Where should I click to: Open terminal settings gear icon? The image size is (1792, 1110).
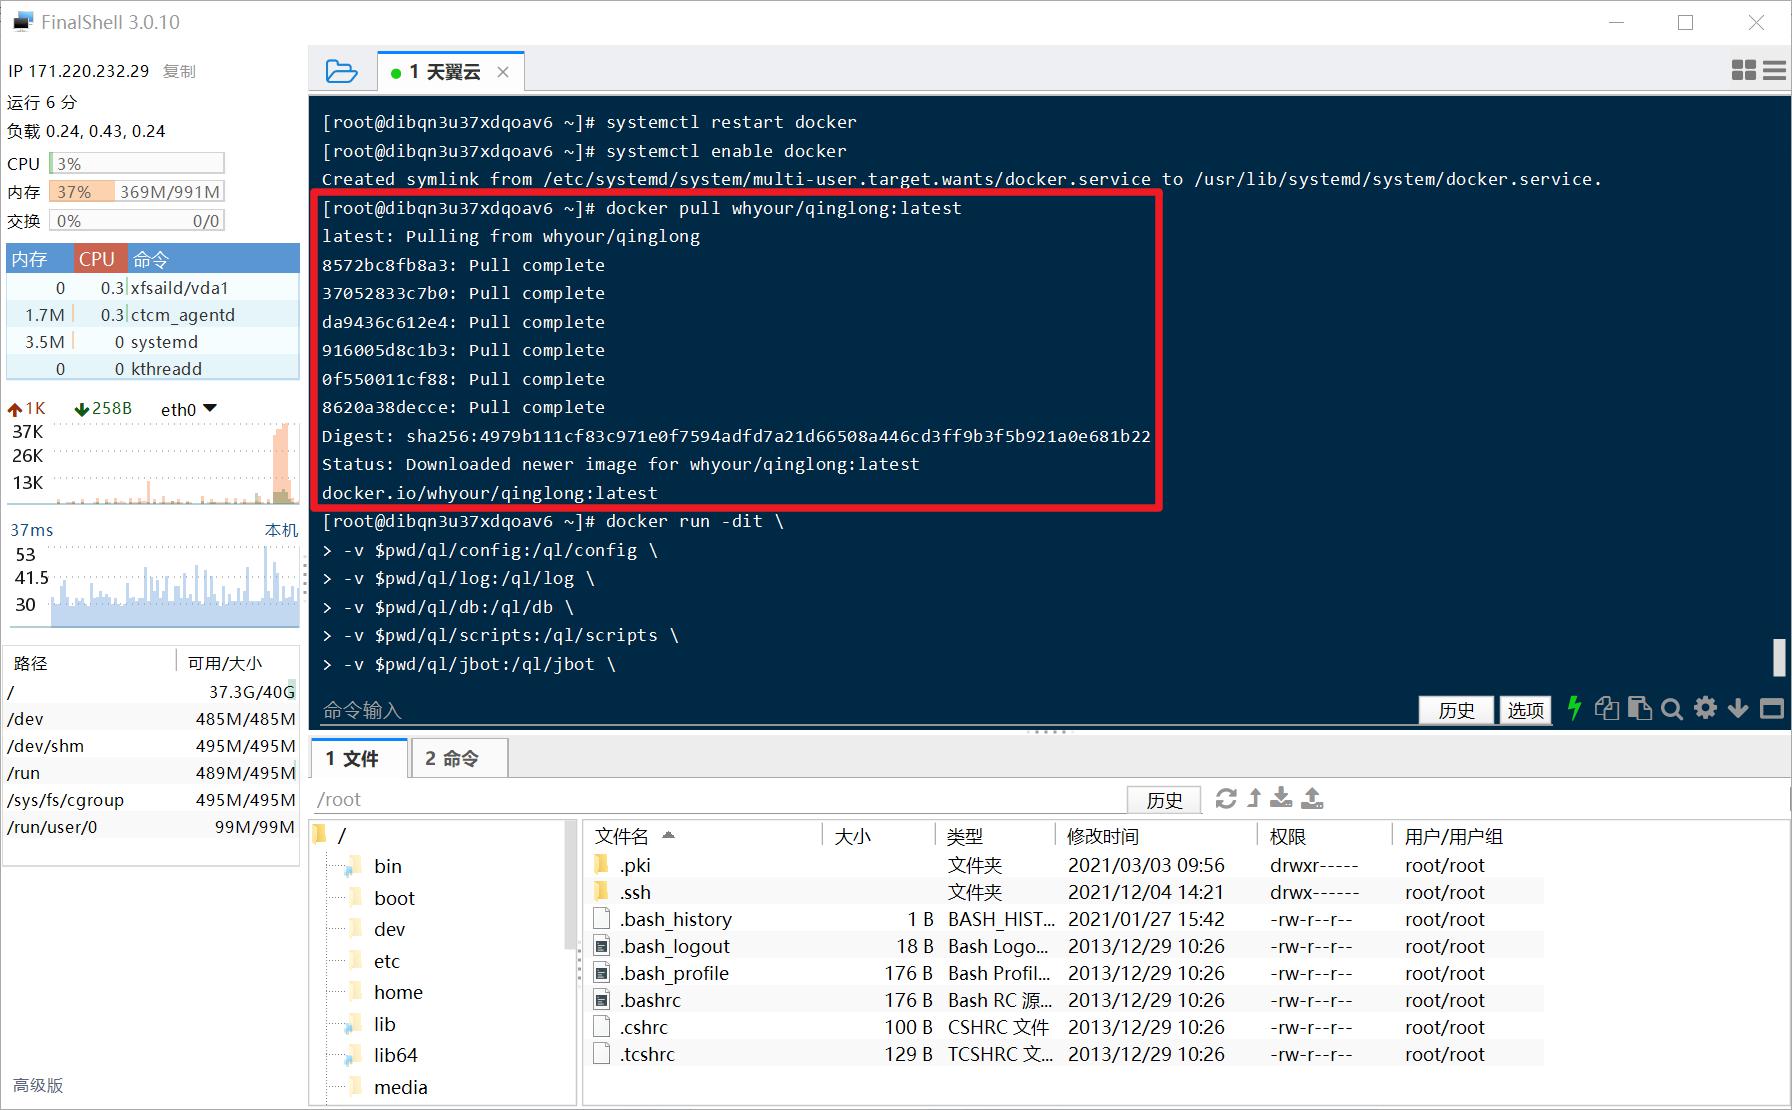click(1705, 708)
